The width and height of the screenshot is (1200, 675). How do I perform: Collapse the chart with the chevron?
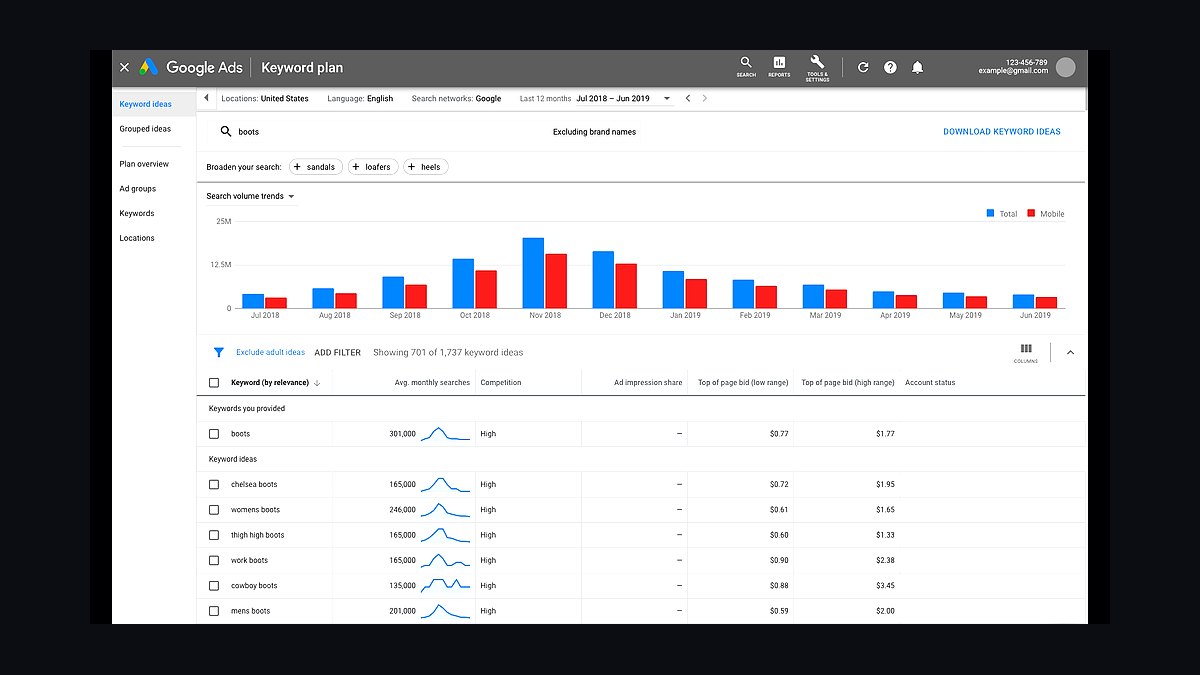click(x=1070, y=352)
